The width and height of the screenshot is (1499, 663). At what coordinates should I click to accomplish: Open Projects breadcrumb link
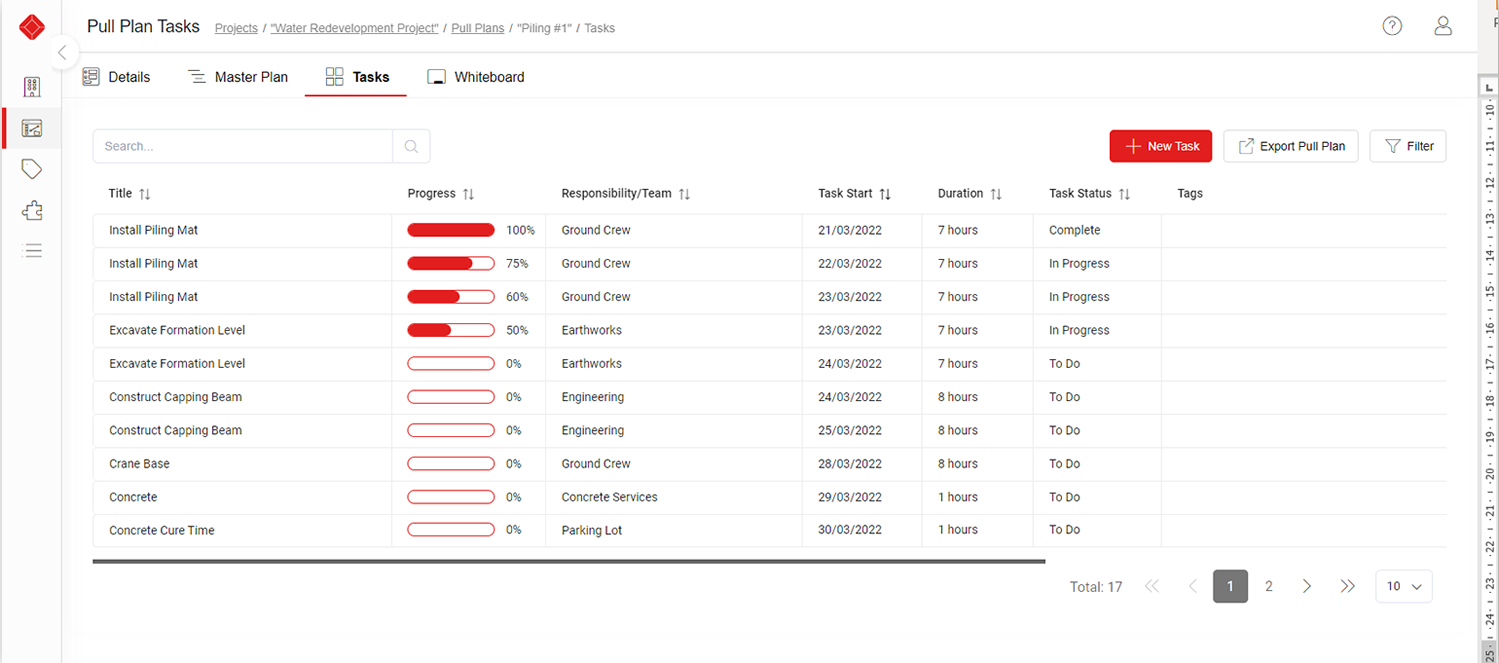point(236,28)
